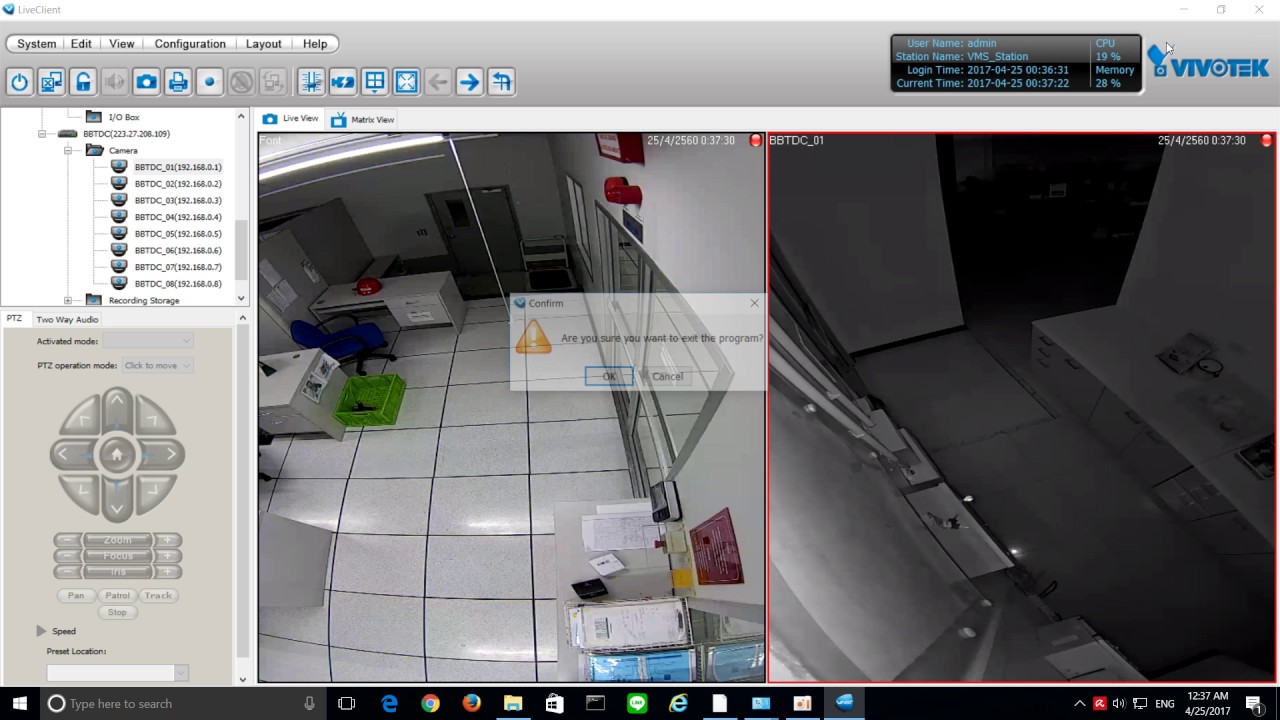The image size is (1280, 720).
Task: Click the Iris minus button
Action: (x=67, y=572)
